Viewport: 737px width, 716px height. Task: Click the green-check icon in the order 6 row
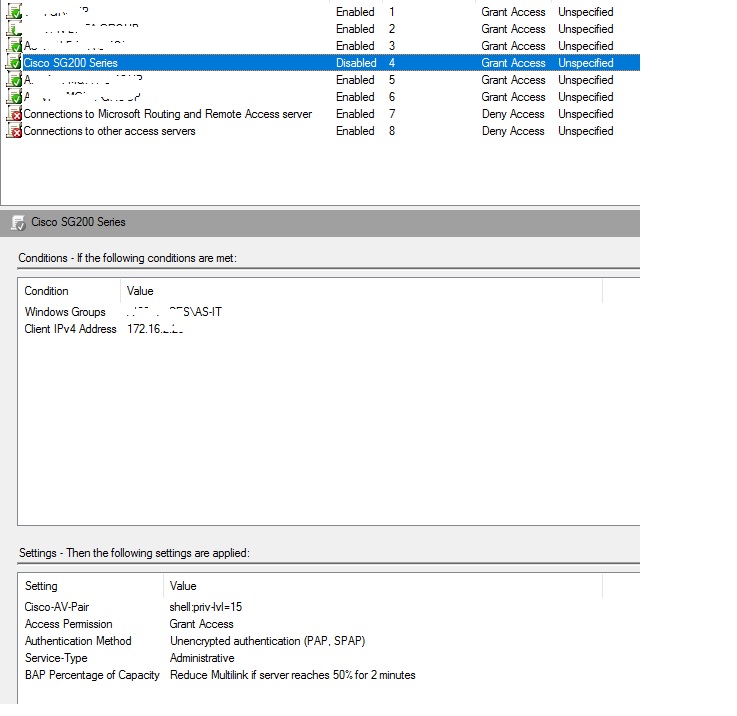(14, 97)
